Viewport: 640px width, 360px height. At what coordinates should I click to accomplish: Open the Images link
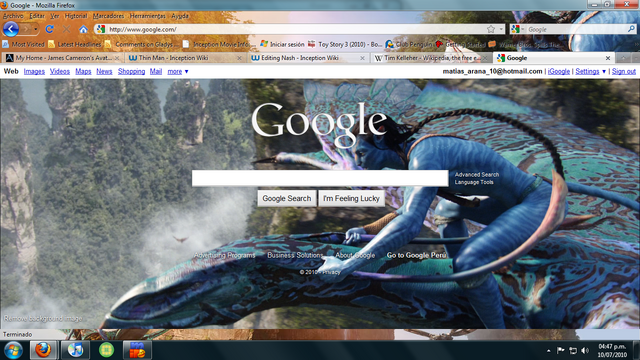34,71
